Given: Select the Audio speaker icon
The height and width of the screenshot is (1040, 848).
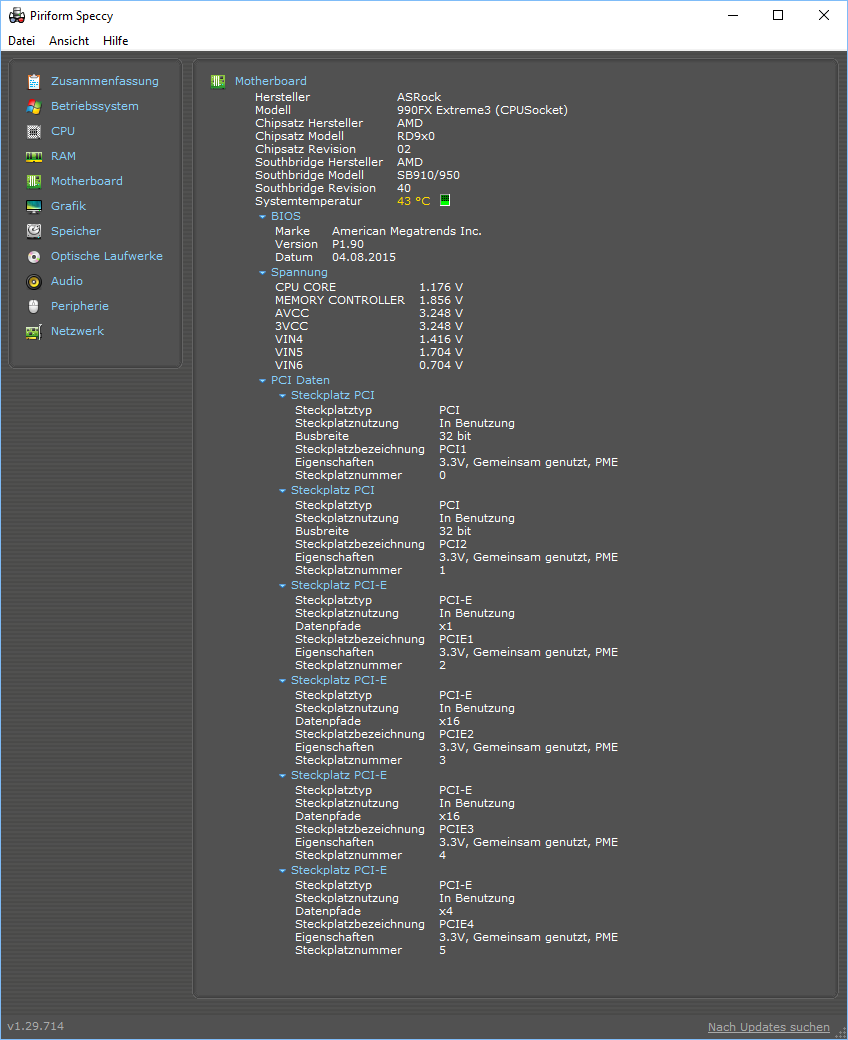Looking at the screenshot, I should [x=34, y=282].
